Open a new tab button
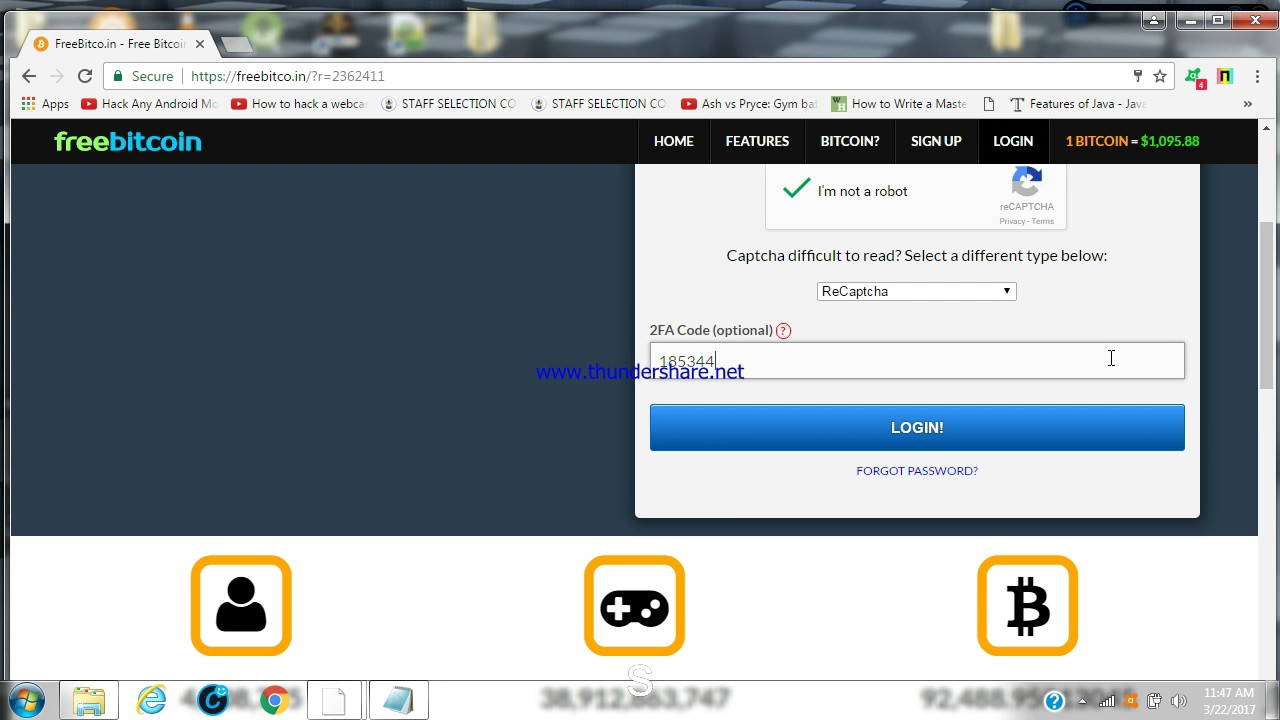1280x720 pixels. [x=236, y=44]
